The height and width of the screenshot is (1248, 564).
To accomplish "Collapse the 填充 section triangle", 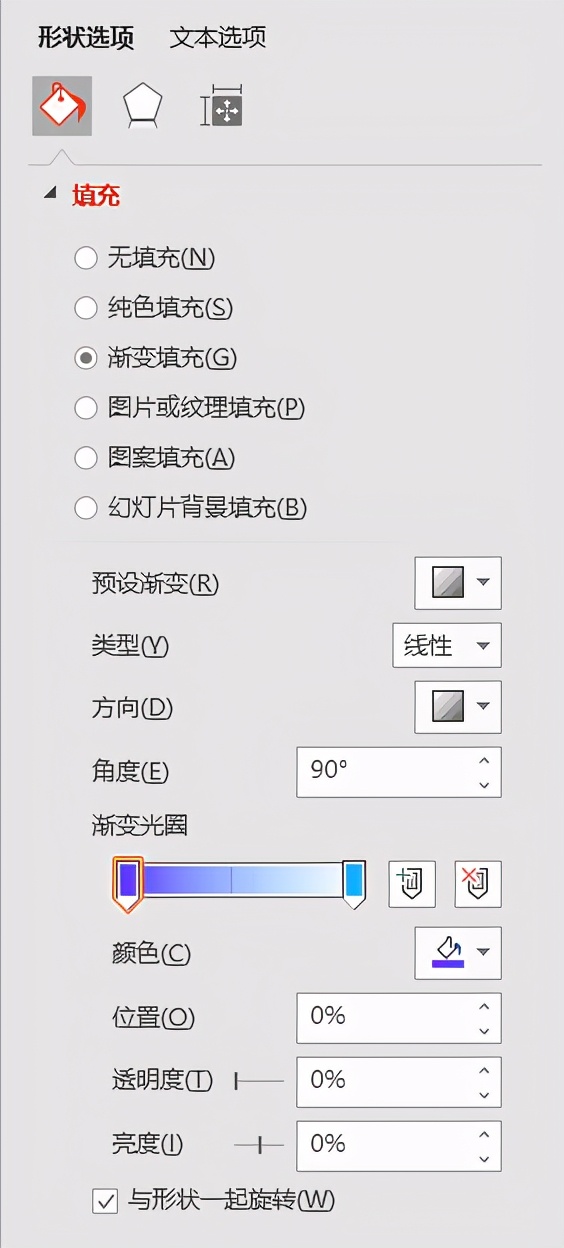I will coord(50,195).
